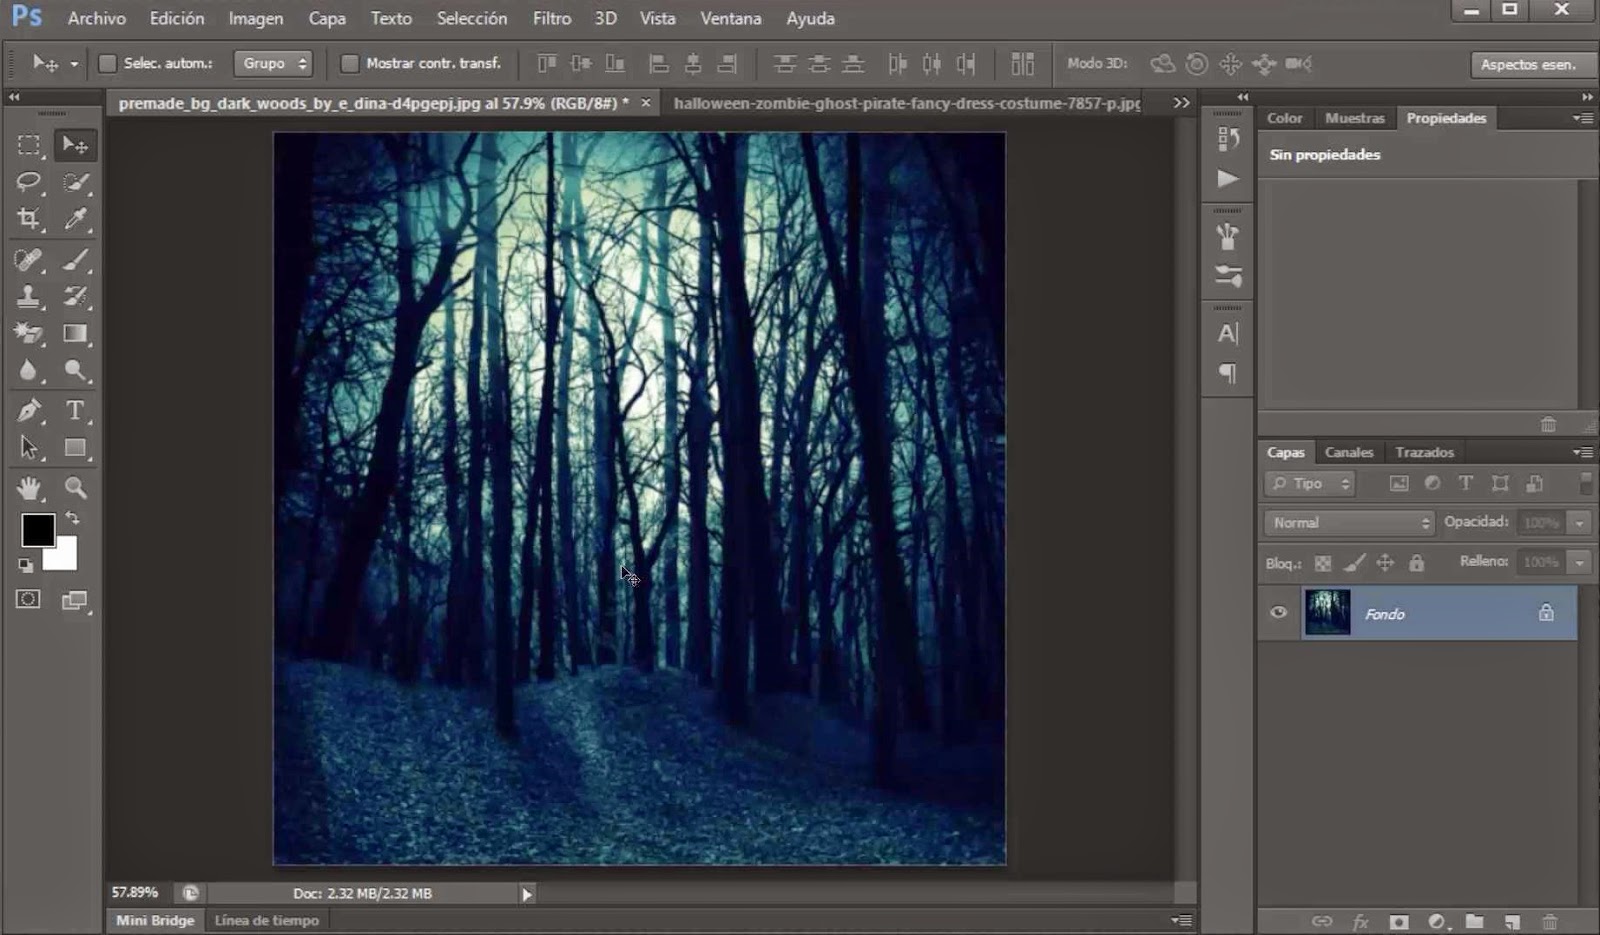The width and height of the screenshot is (1600, 935).
Task: Enable Mostrar contr. transf. checkbox
Action: point(349,63)
